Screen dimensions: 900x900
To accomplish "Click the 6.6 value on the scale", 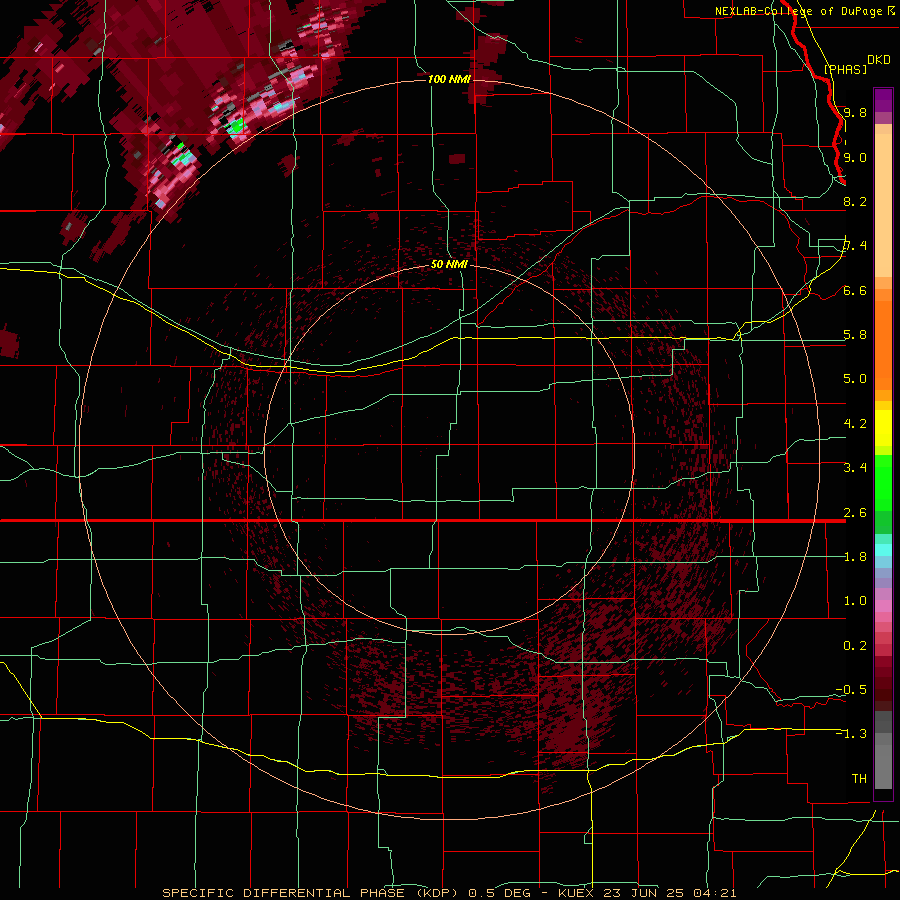I will 855,290.
